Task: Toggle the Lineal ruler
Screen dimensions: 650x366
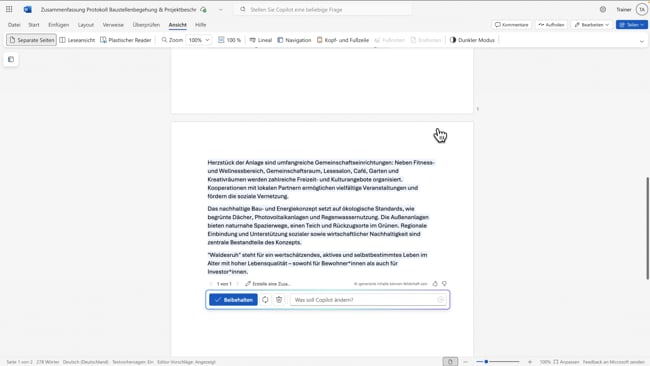Action: [261, 40]
